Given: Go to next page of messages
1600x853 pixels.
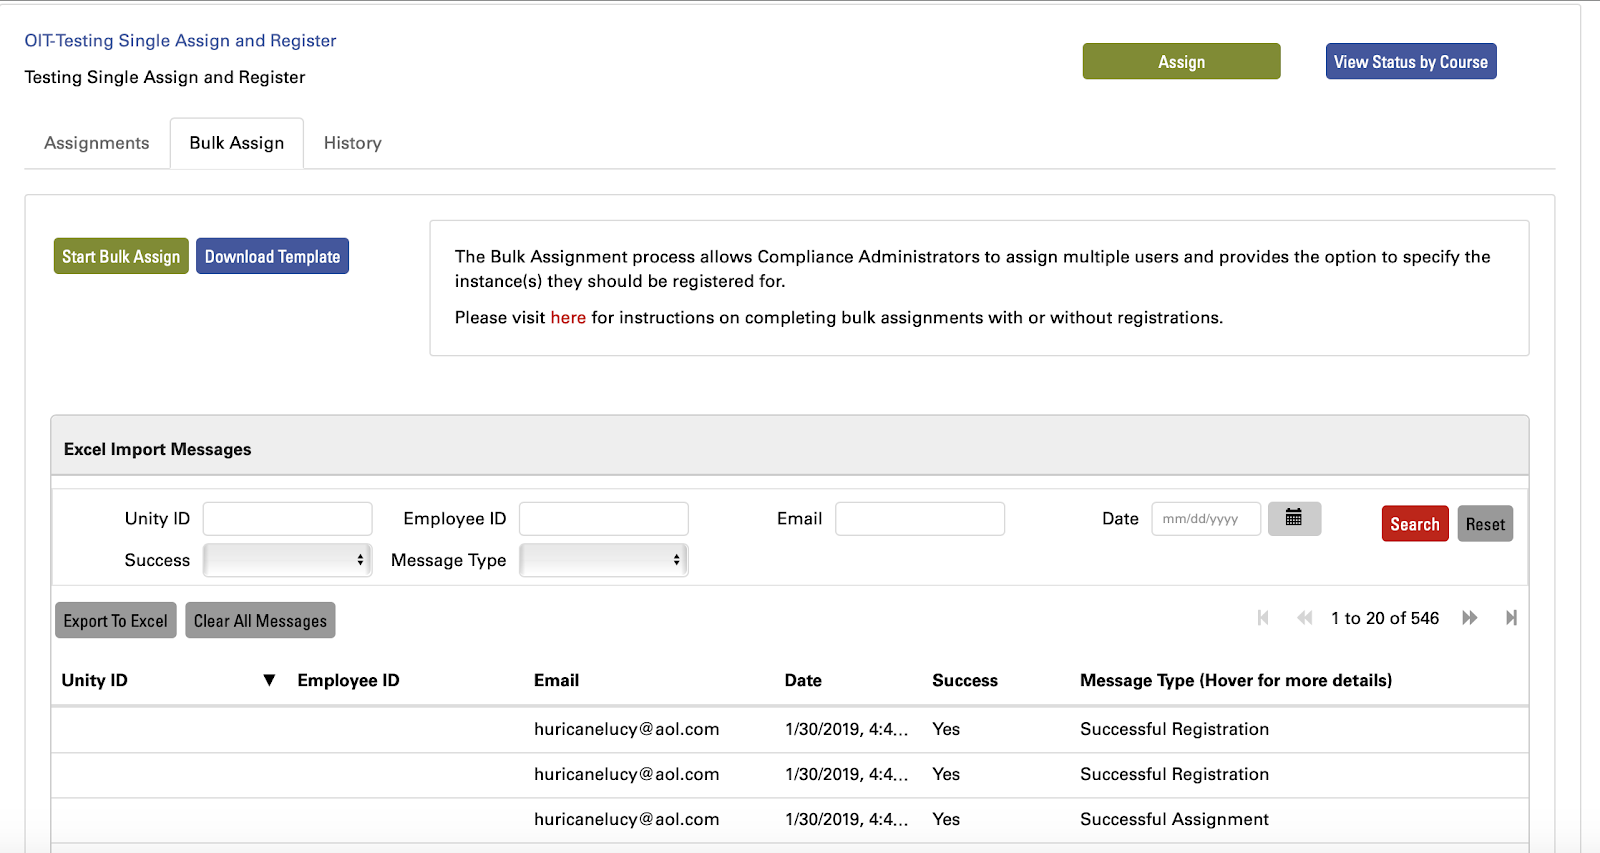Looking at the screenshot, I should (1469, 618).
